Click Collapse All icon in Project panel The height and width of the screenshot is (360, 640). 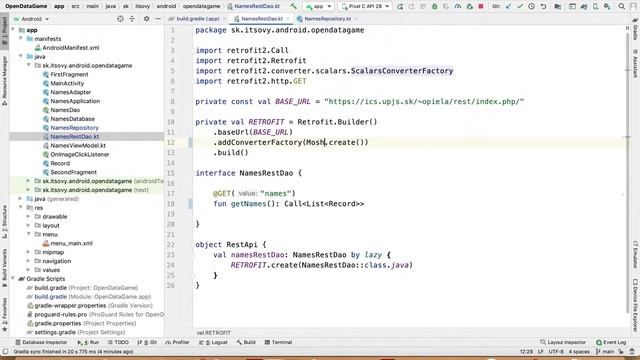pyautogui.click(x=132, y=19)
